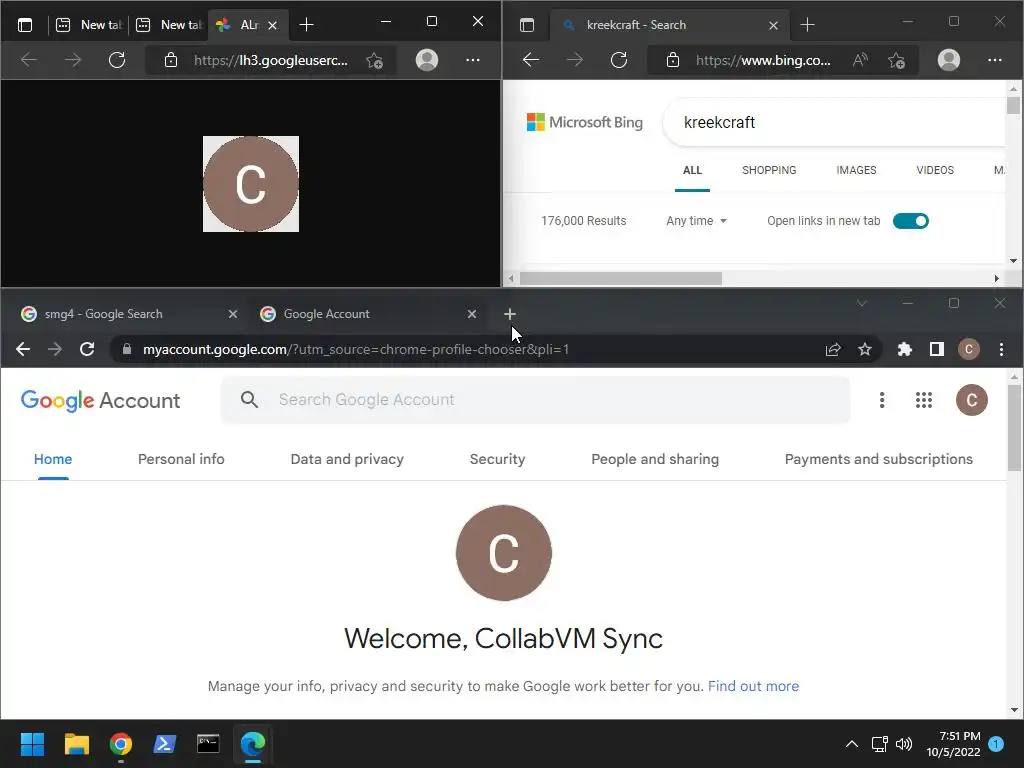Show hidden tray icons chevron
1024x768 pixels.
(x=852, y=744)
